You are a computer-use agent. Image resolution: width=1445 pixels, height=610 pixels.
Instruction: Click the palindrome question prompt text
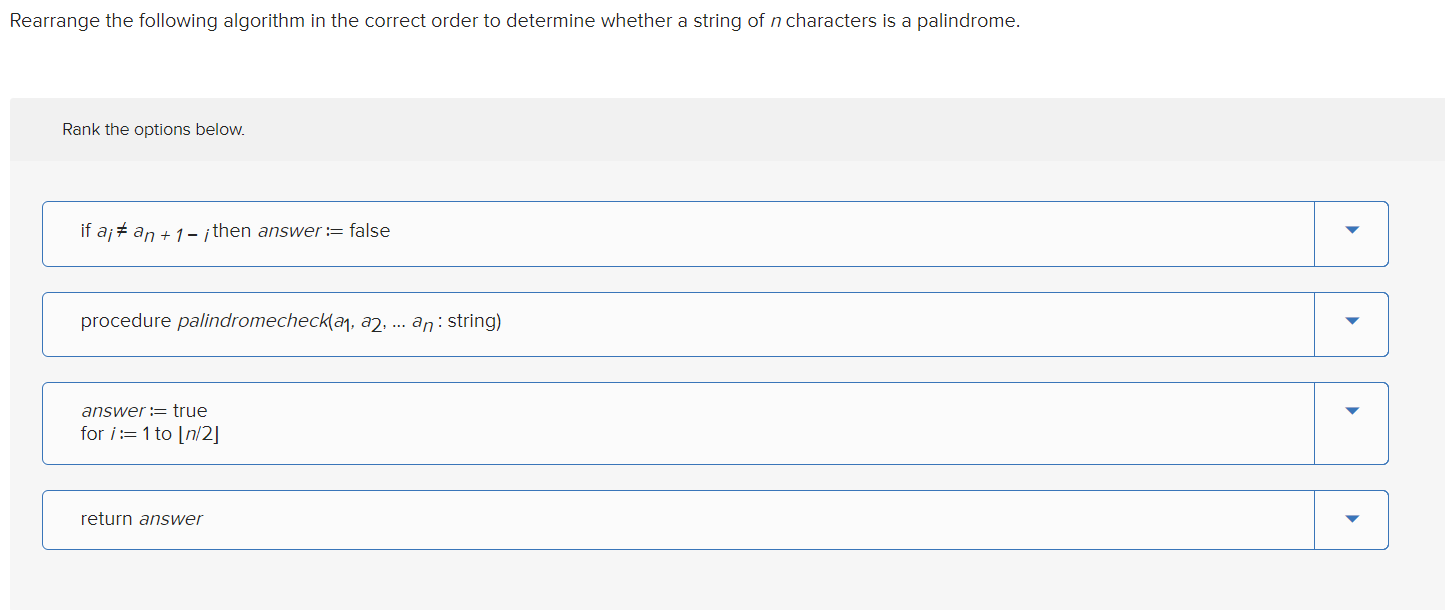coord(515,20)
